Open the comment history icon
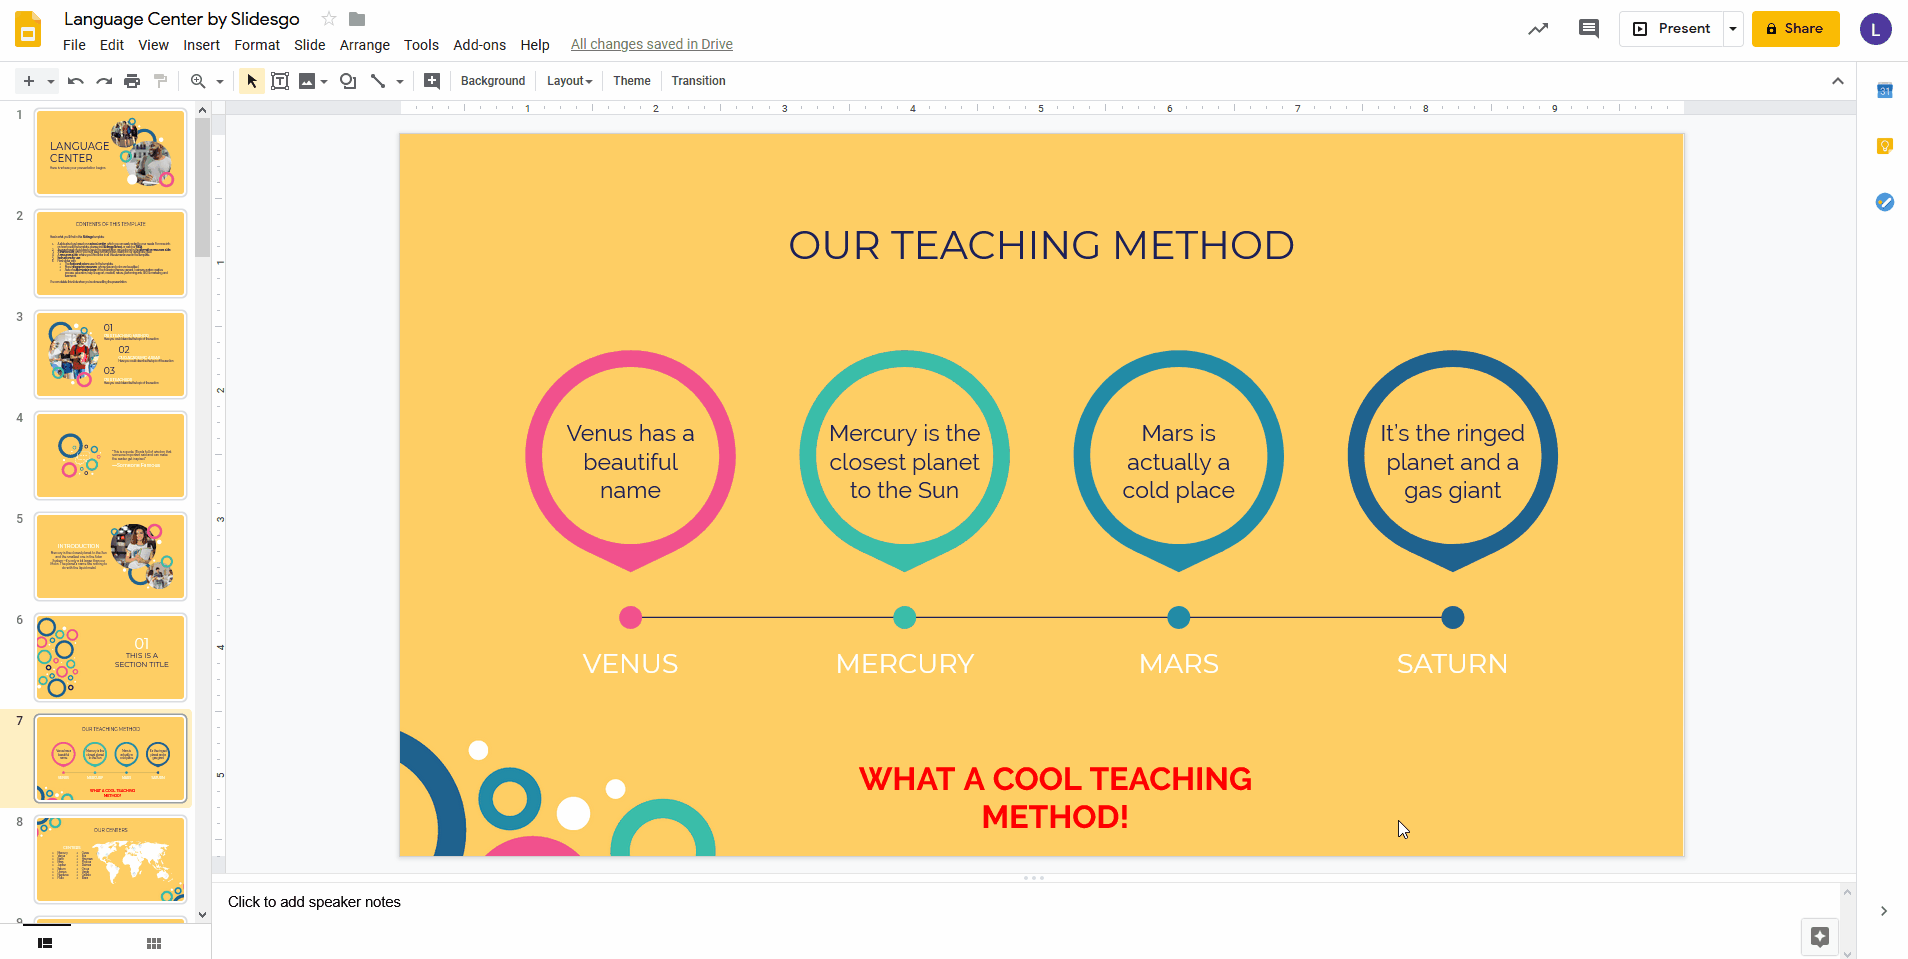The image size is (1908, 959). [x=1588, y=29]
